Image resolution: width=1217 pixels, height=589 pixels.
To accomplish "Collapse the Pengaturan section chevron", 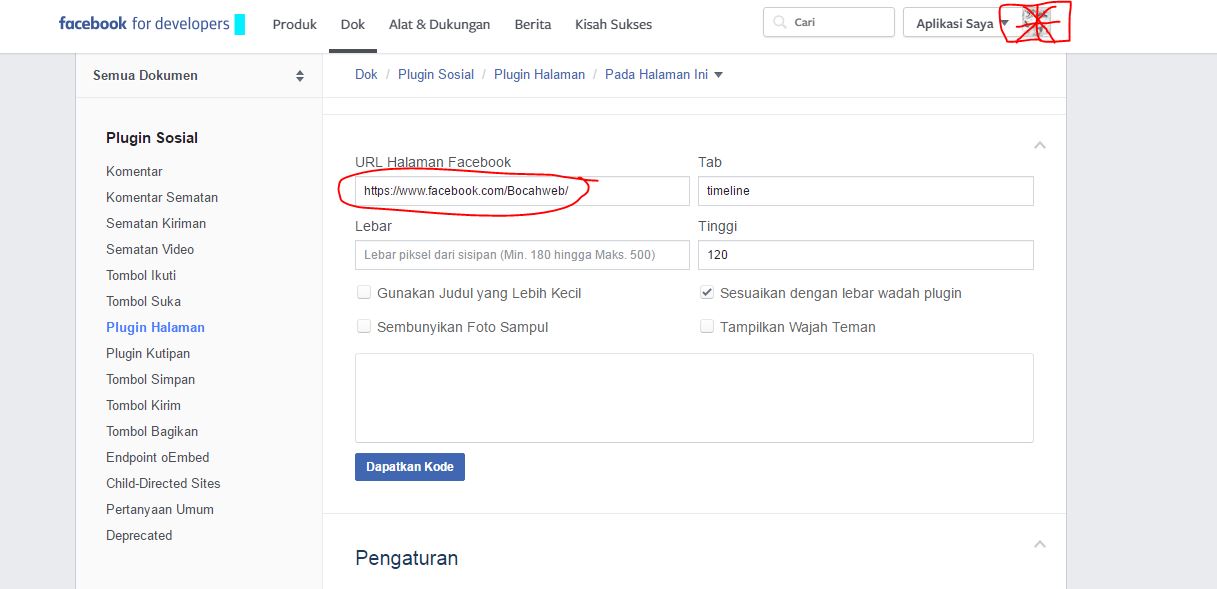I will [x=1040, y=544].
